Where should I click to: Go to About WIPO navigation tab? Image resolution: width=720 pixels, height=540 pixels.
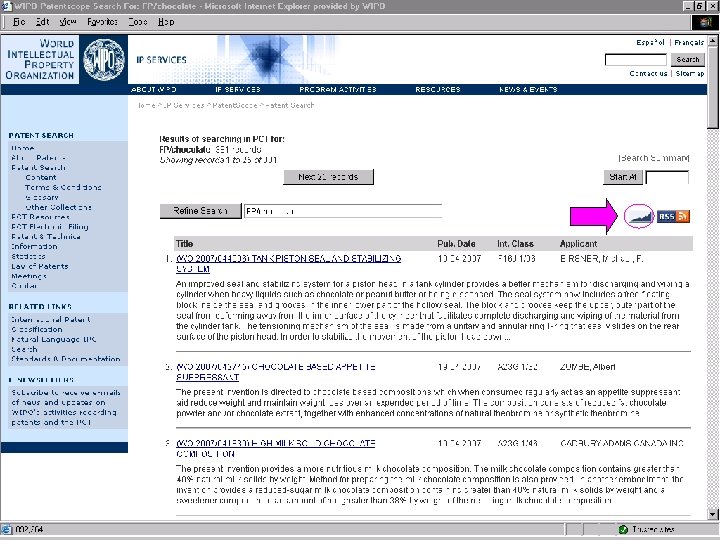point(153,90)
